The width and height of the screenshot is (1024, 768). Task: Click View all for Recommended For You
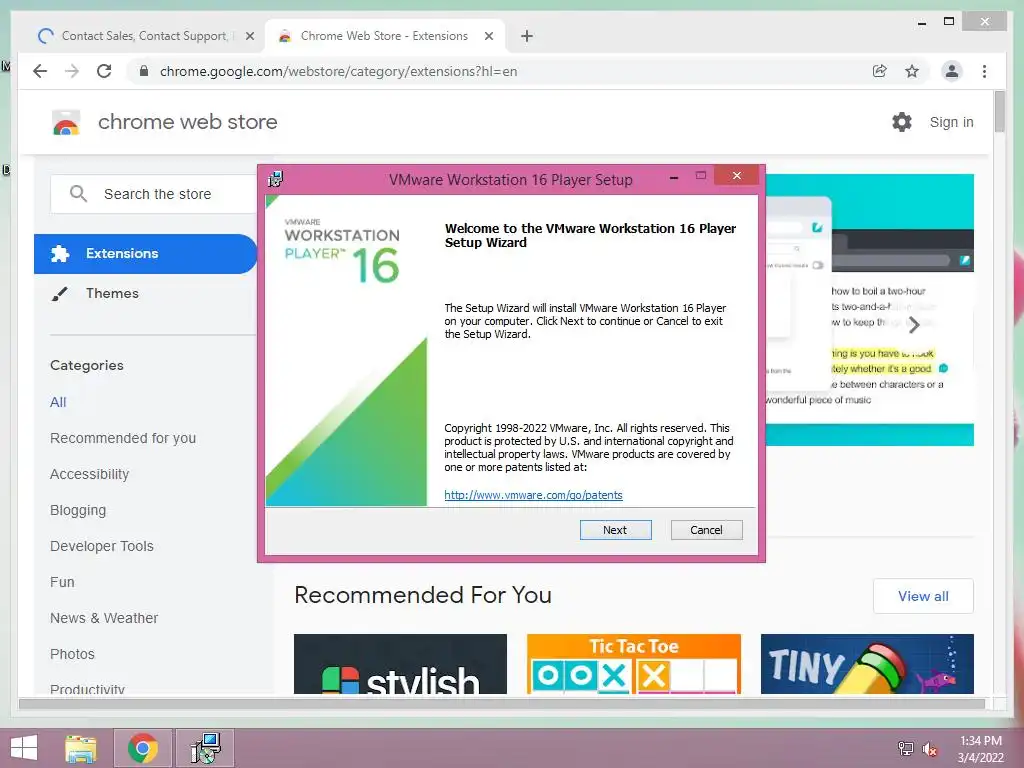(x=923, y=596)
